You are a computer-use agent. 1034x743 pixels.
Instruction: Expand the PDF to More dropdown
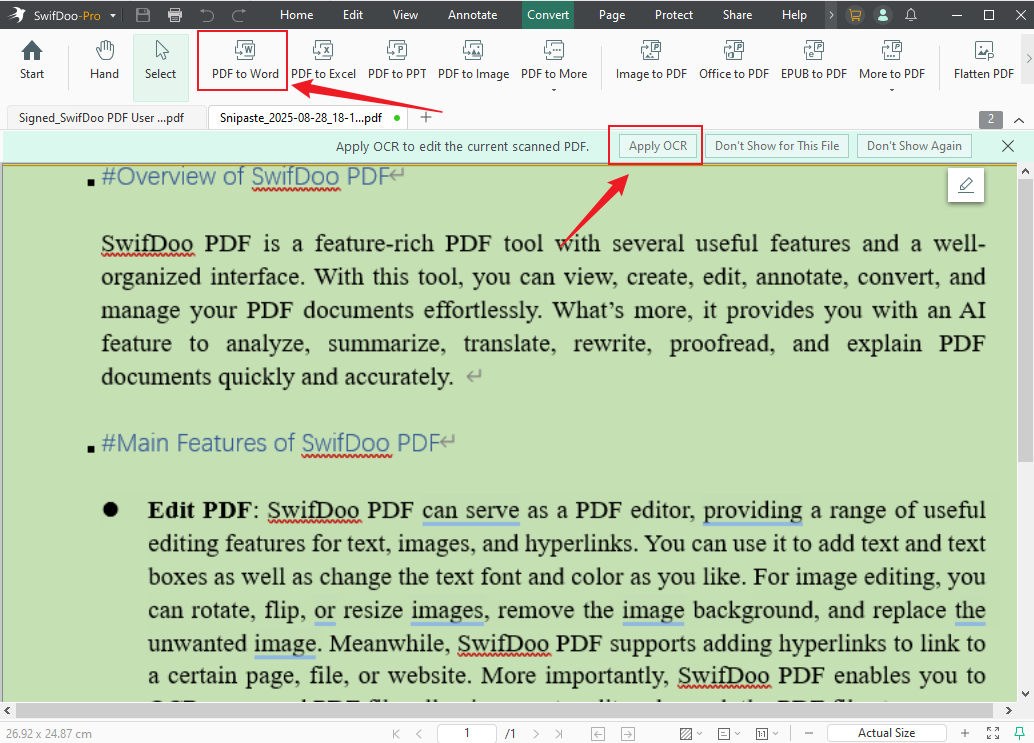coord(553,90)
